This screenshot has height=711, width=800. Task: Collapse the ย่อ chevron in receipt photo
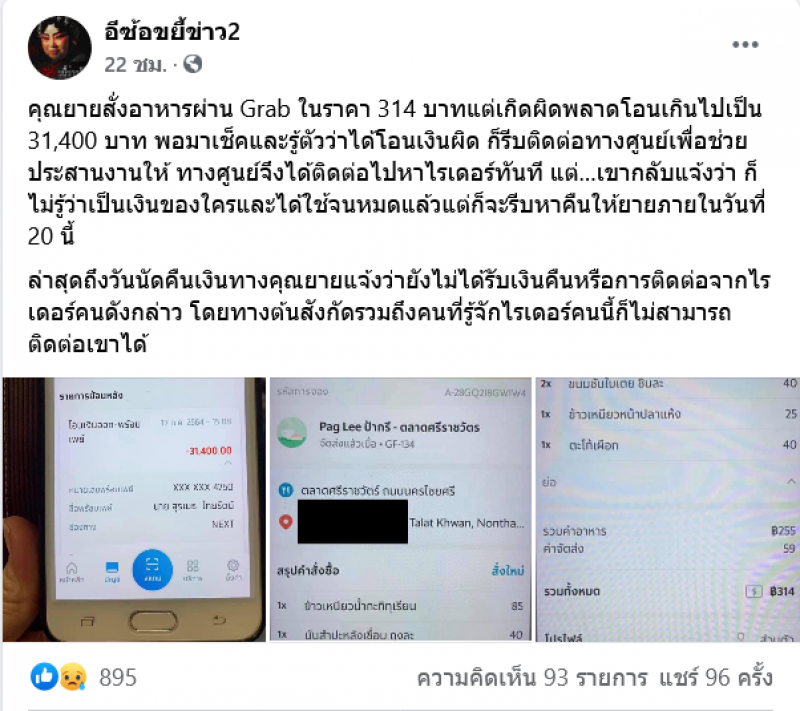791,481
